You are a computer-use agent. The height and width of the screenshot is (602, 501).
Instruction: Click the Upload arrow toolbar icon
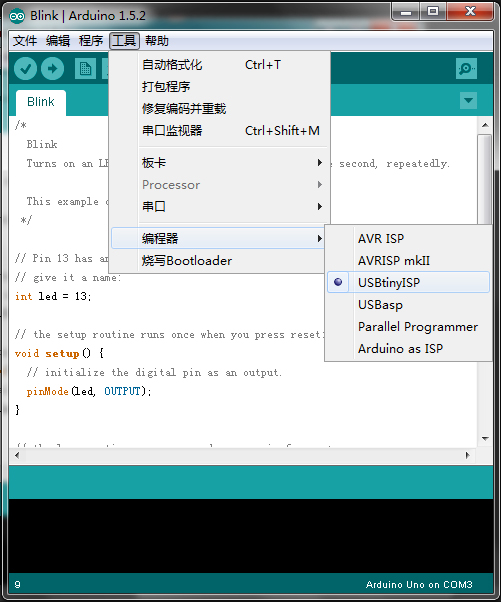click(53, 69)
